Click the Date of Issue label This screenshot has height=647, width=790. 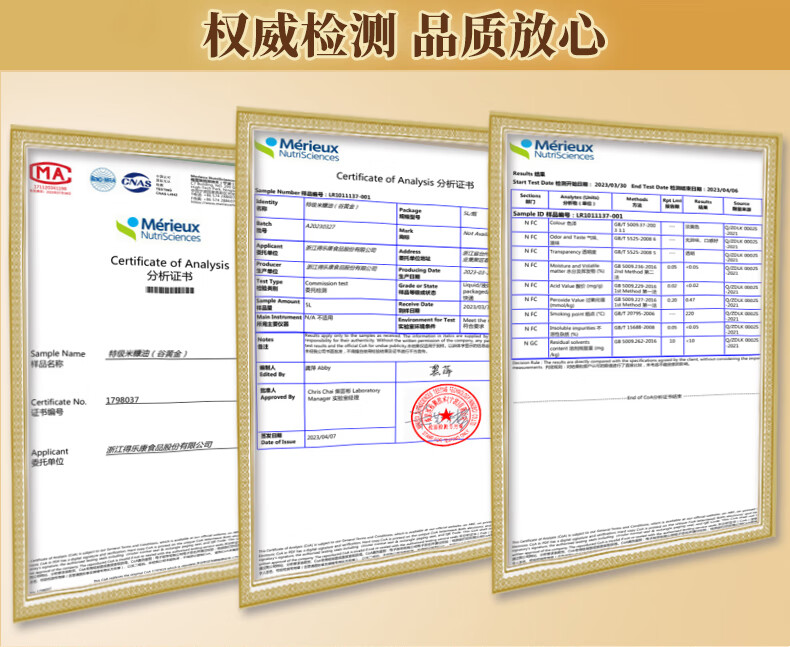[x=278, y=439]
